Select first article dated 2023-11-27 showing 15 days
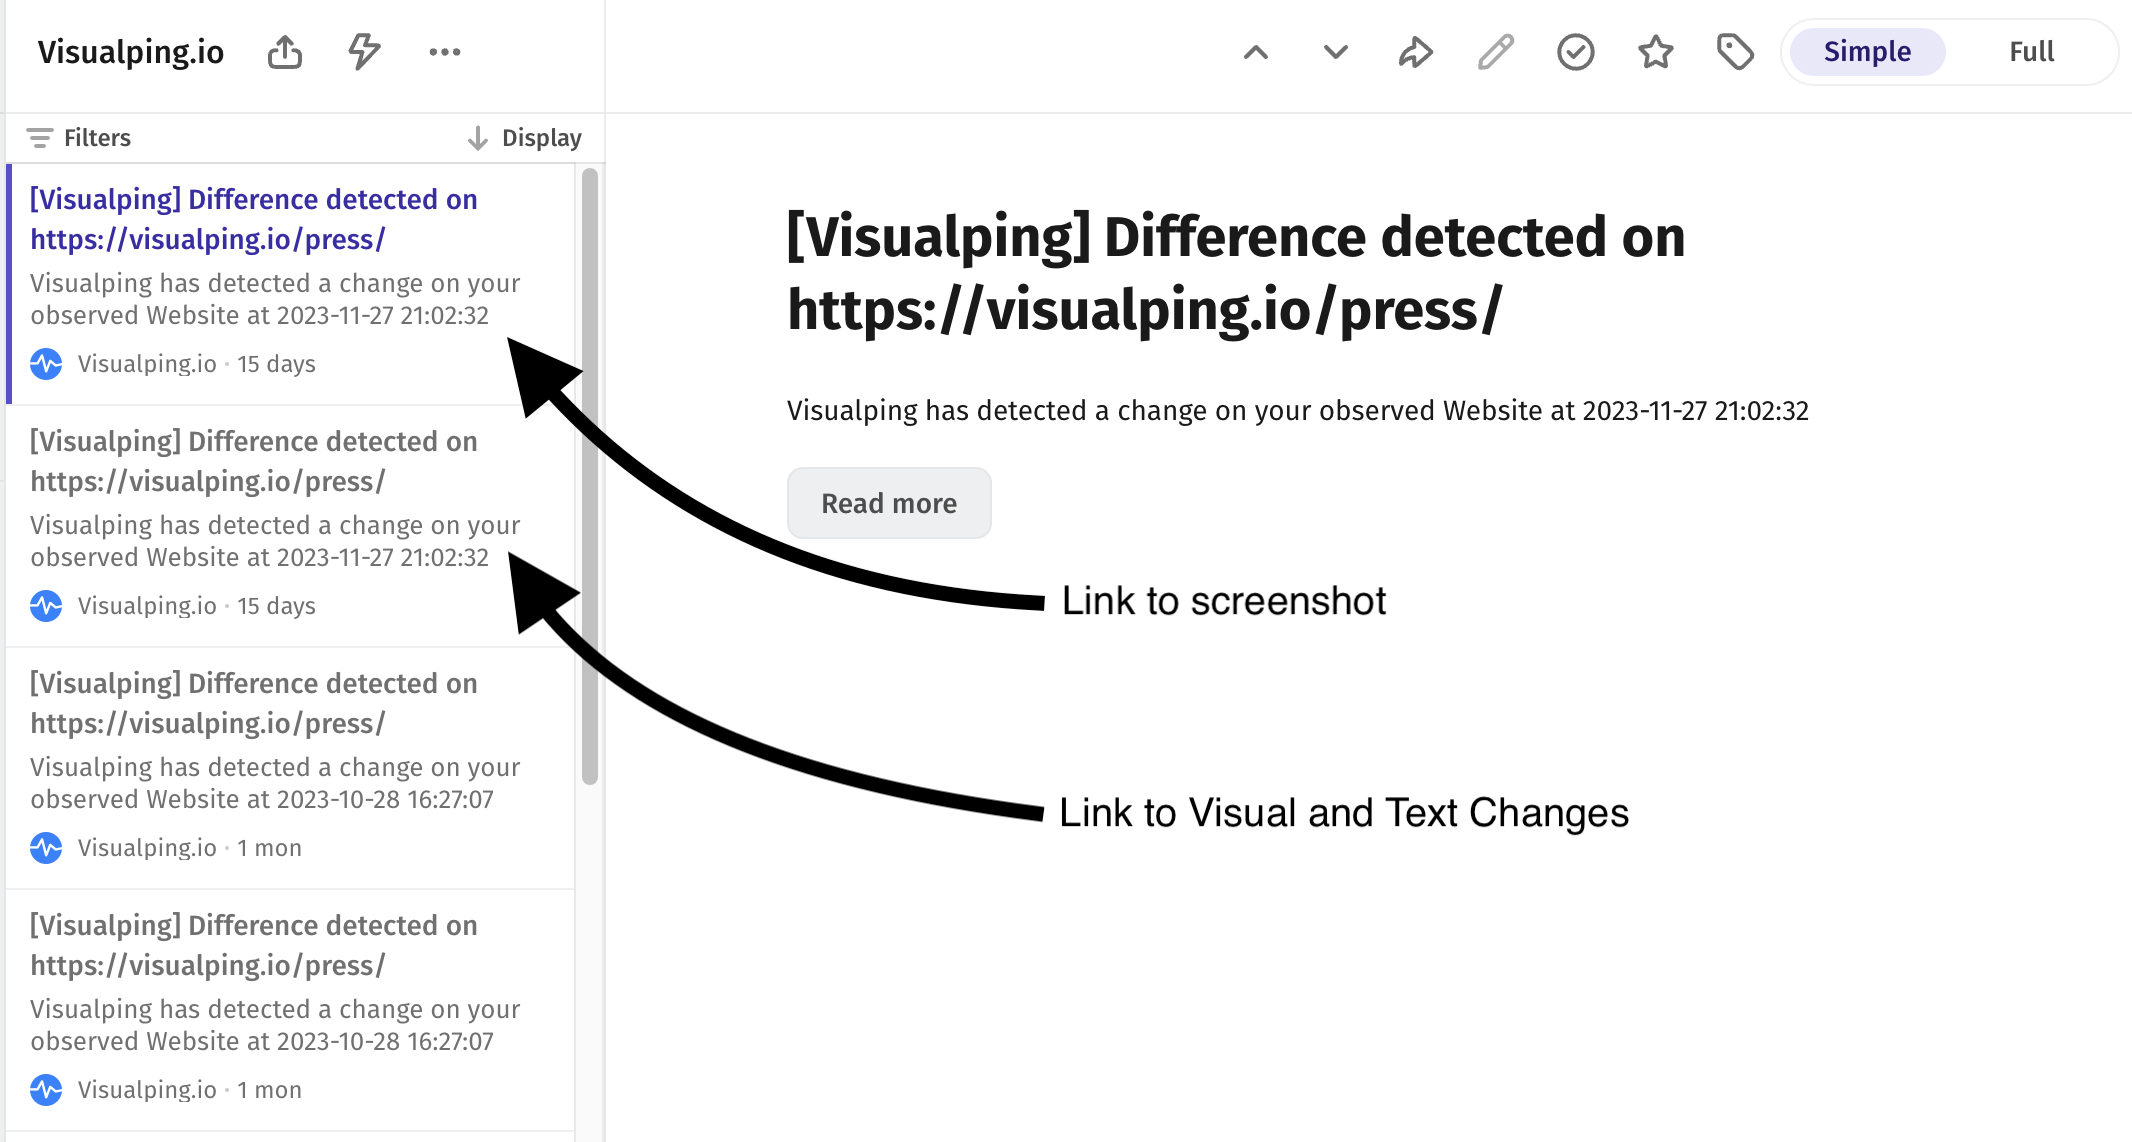Image resolution: width=2132 pixels, height=1142 pixels. [290, 284]
